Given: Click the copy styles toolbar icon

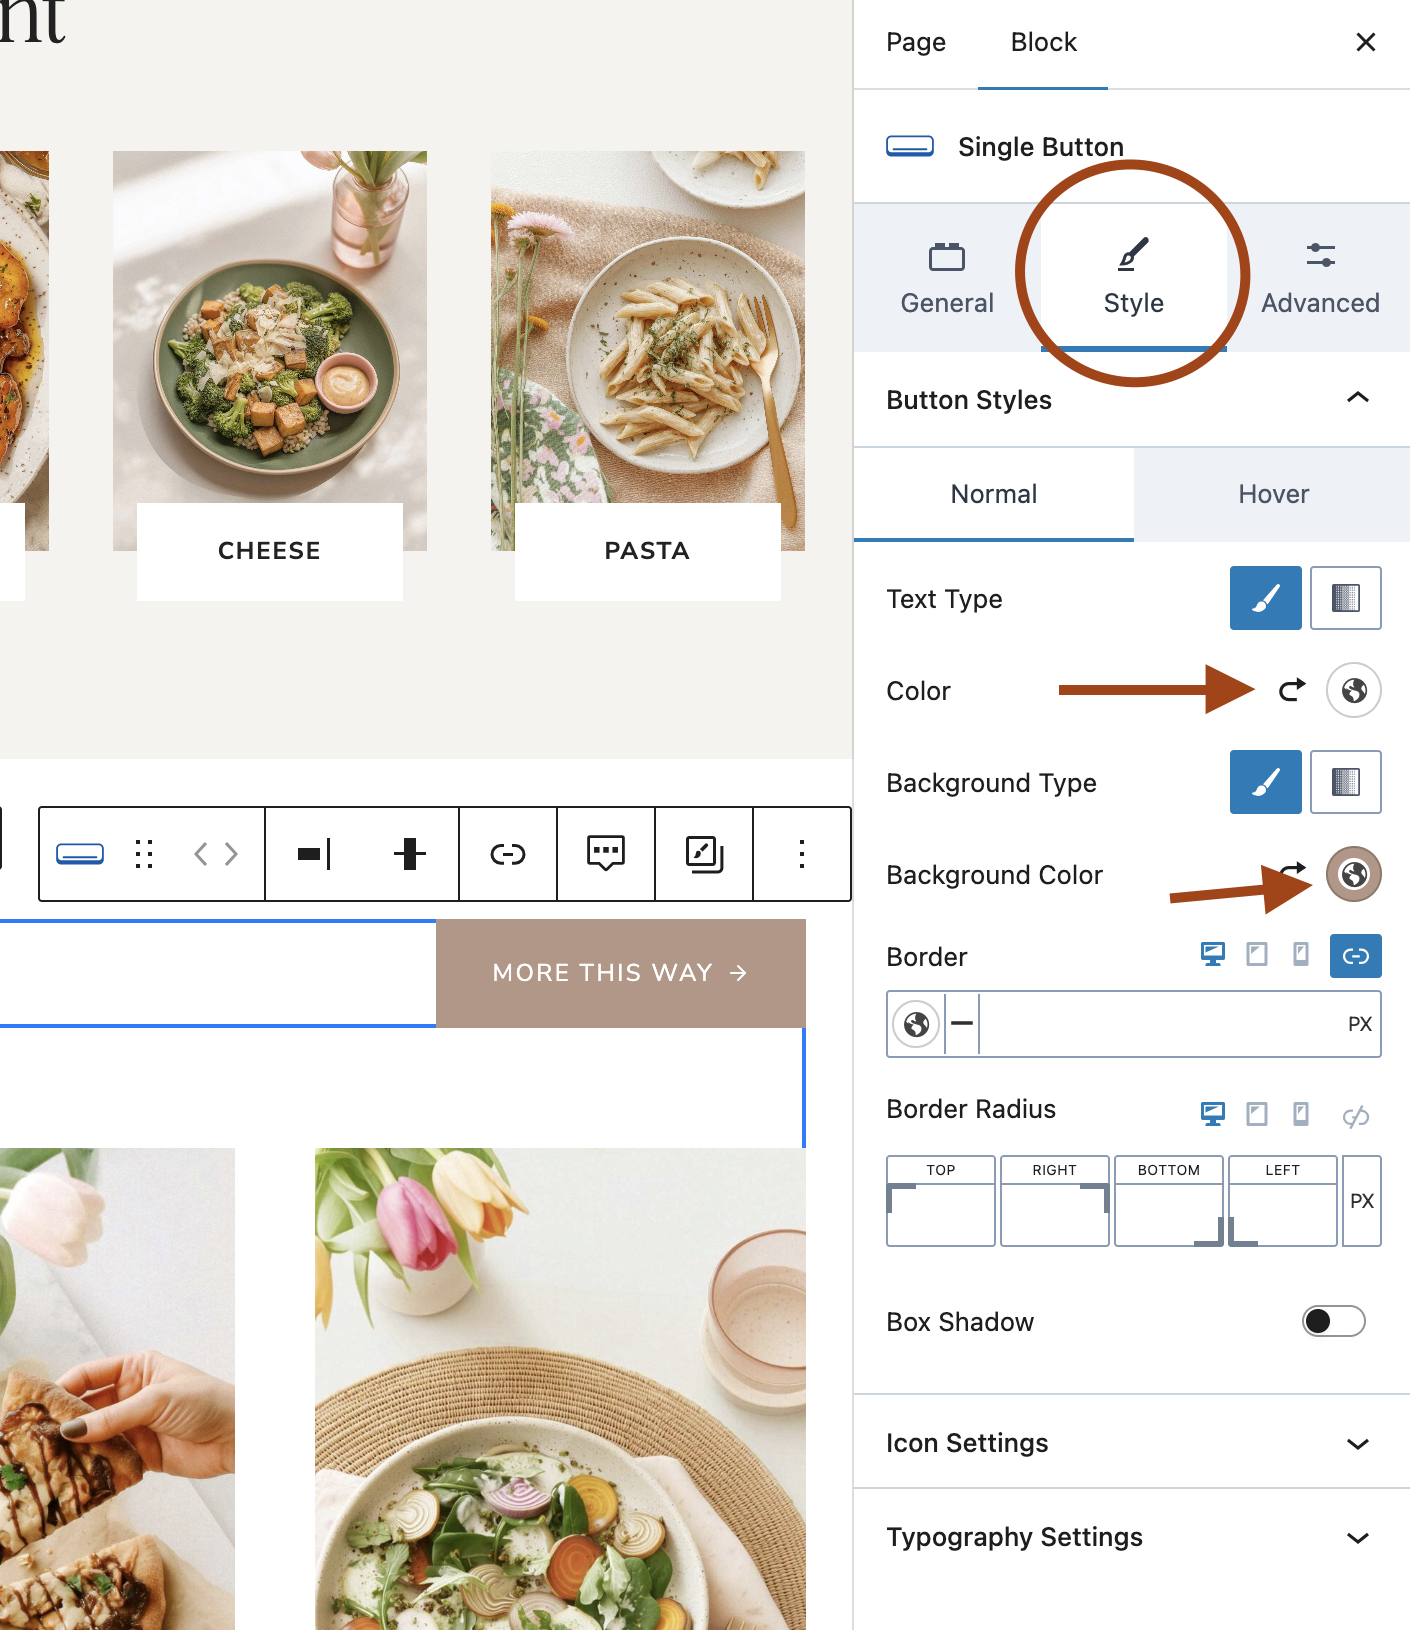Looking at the screenshot, I should (704, 854).
